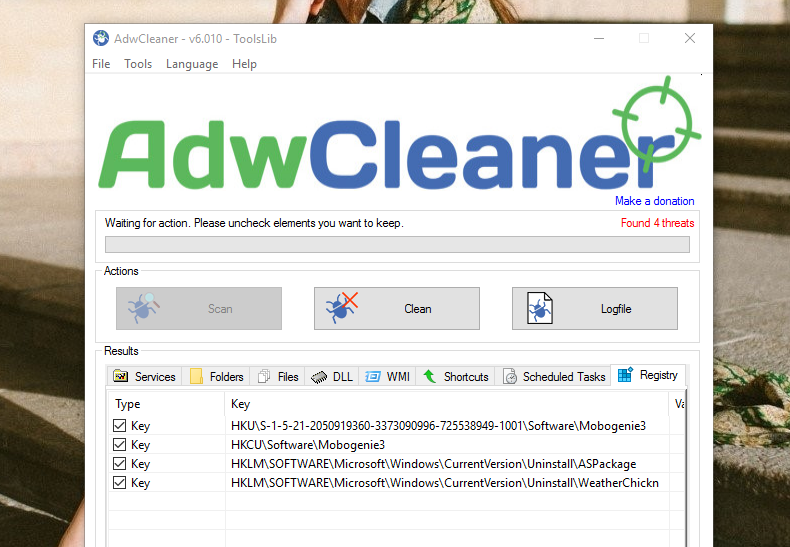This screenshot has height=547, width=790.
Task: Switch to the Scheduled Tasks tab
Action: [553, 376]
